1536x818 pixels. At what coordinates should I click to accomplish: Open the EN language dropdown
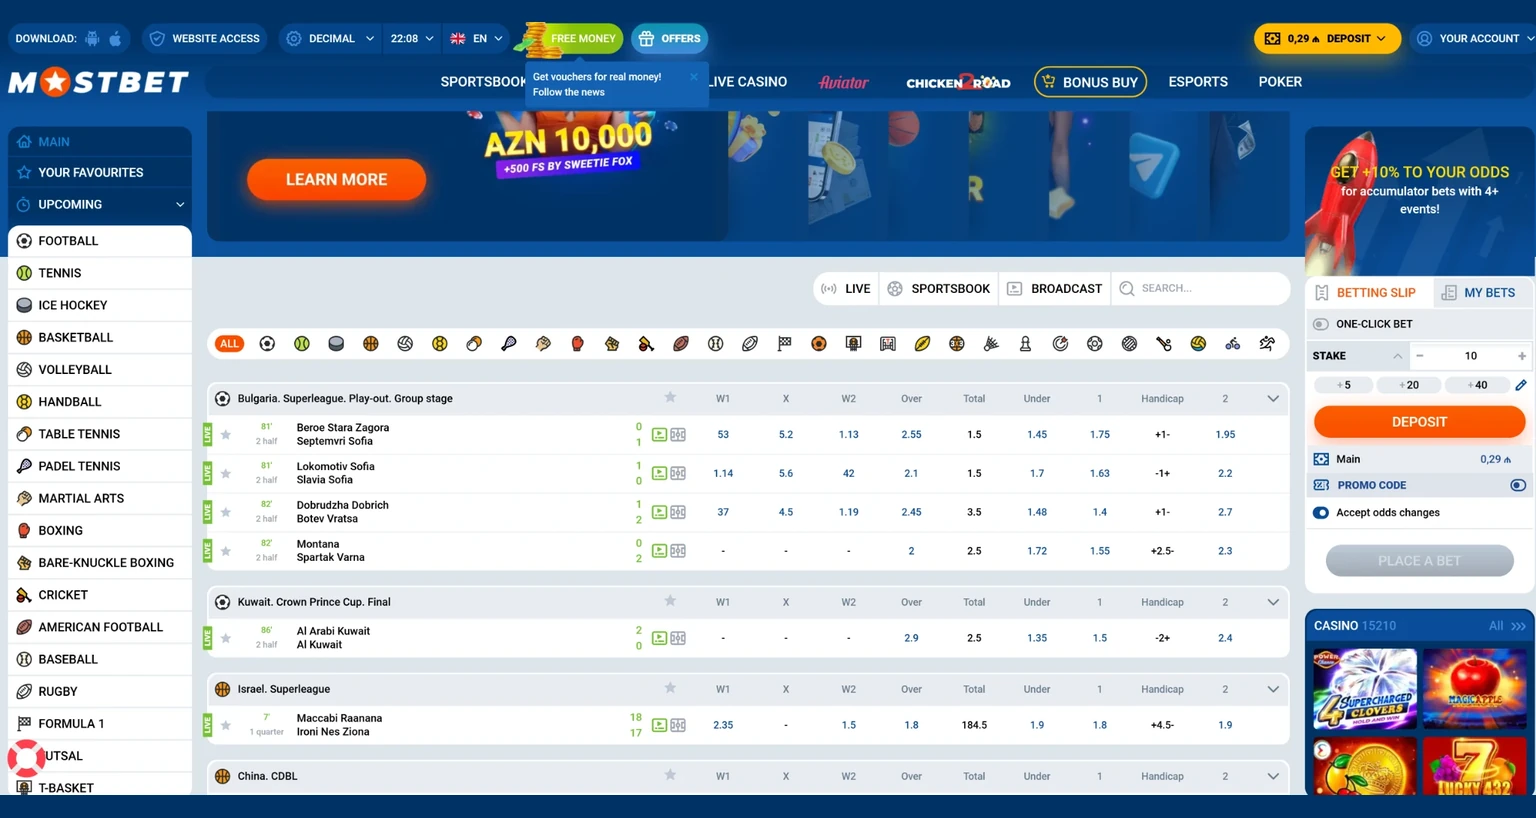point(476,39)
